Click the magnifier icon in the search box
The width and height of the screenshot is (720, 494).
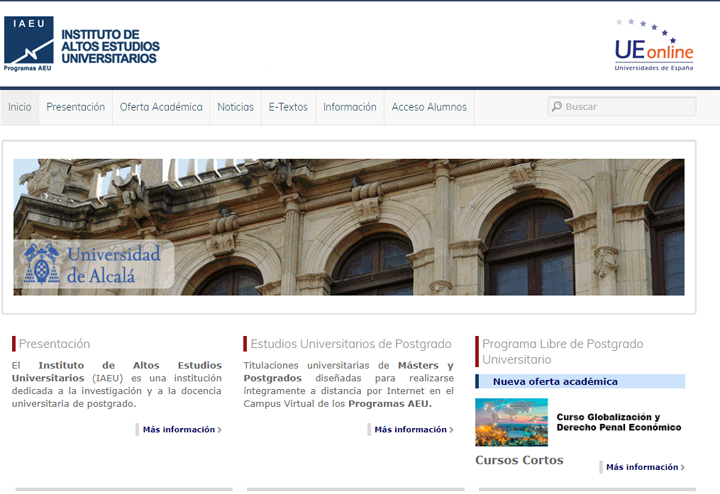(x=557, y=107)
